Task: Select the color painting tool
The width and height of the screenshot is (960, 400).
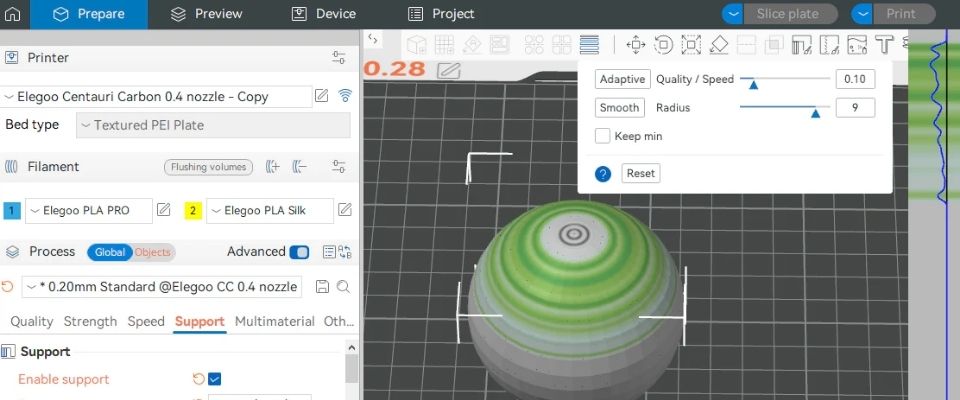Action: click(x=857, y=44)
